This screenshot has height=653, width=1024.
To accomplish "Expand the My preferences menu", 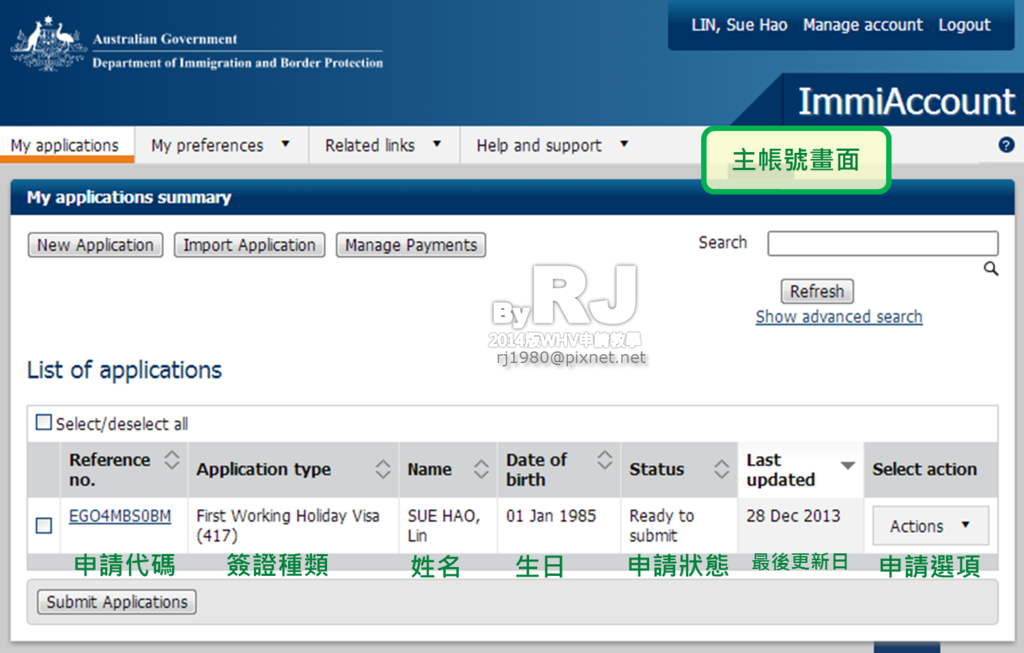I will tap(221, 145).
